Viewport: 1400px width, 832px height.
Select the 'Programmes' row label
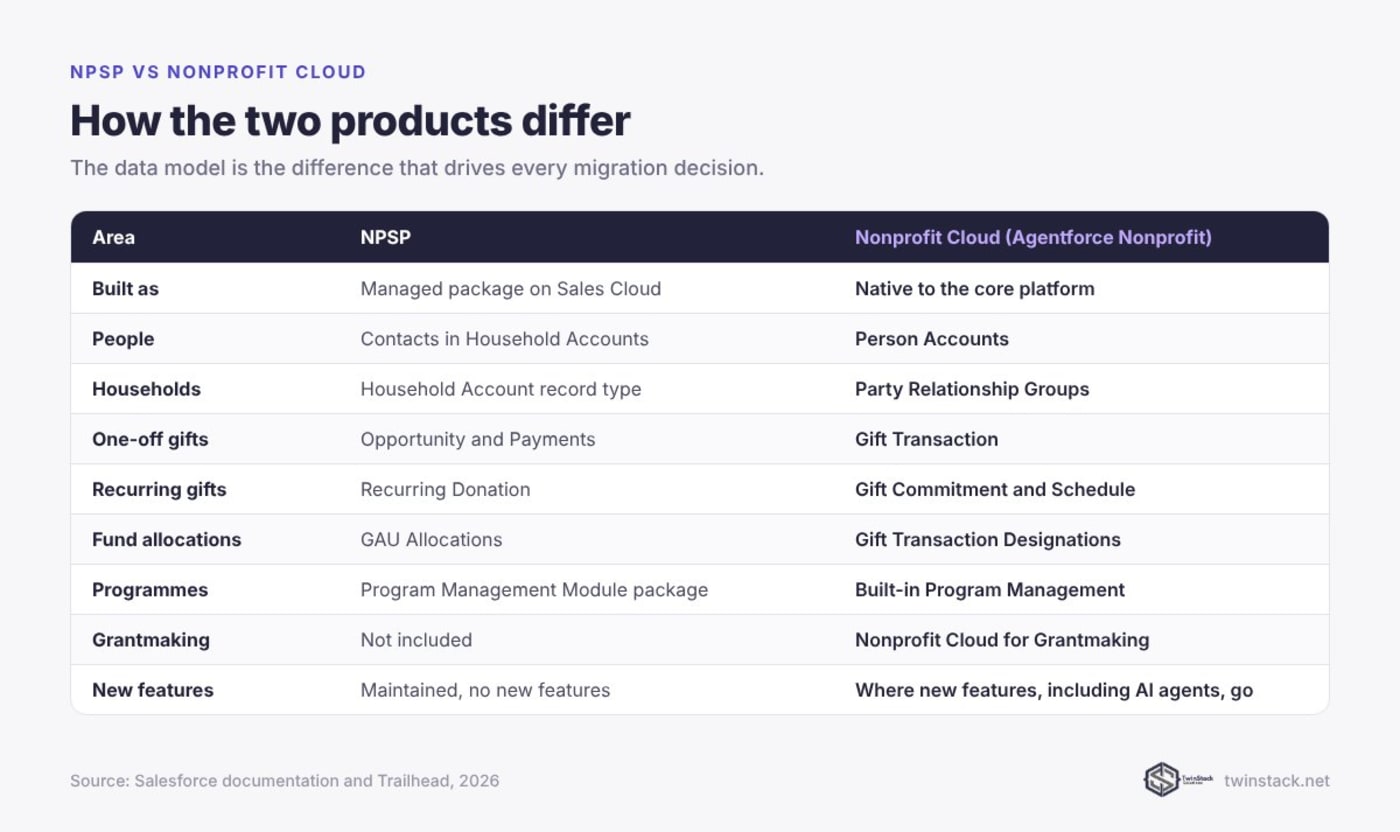[x=150, y=590]
